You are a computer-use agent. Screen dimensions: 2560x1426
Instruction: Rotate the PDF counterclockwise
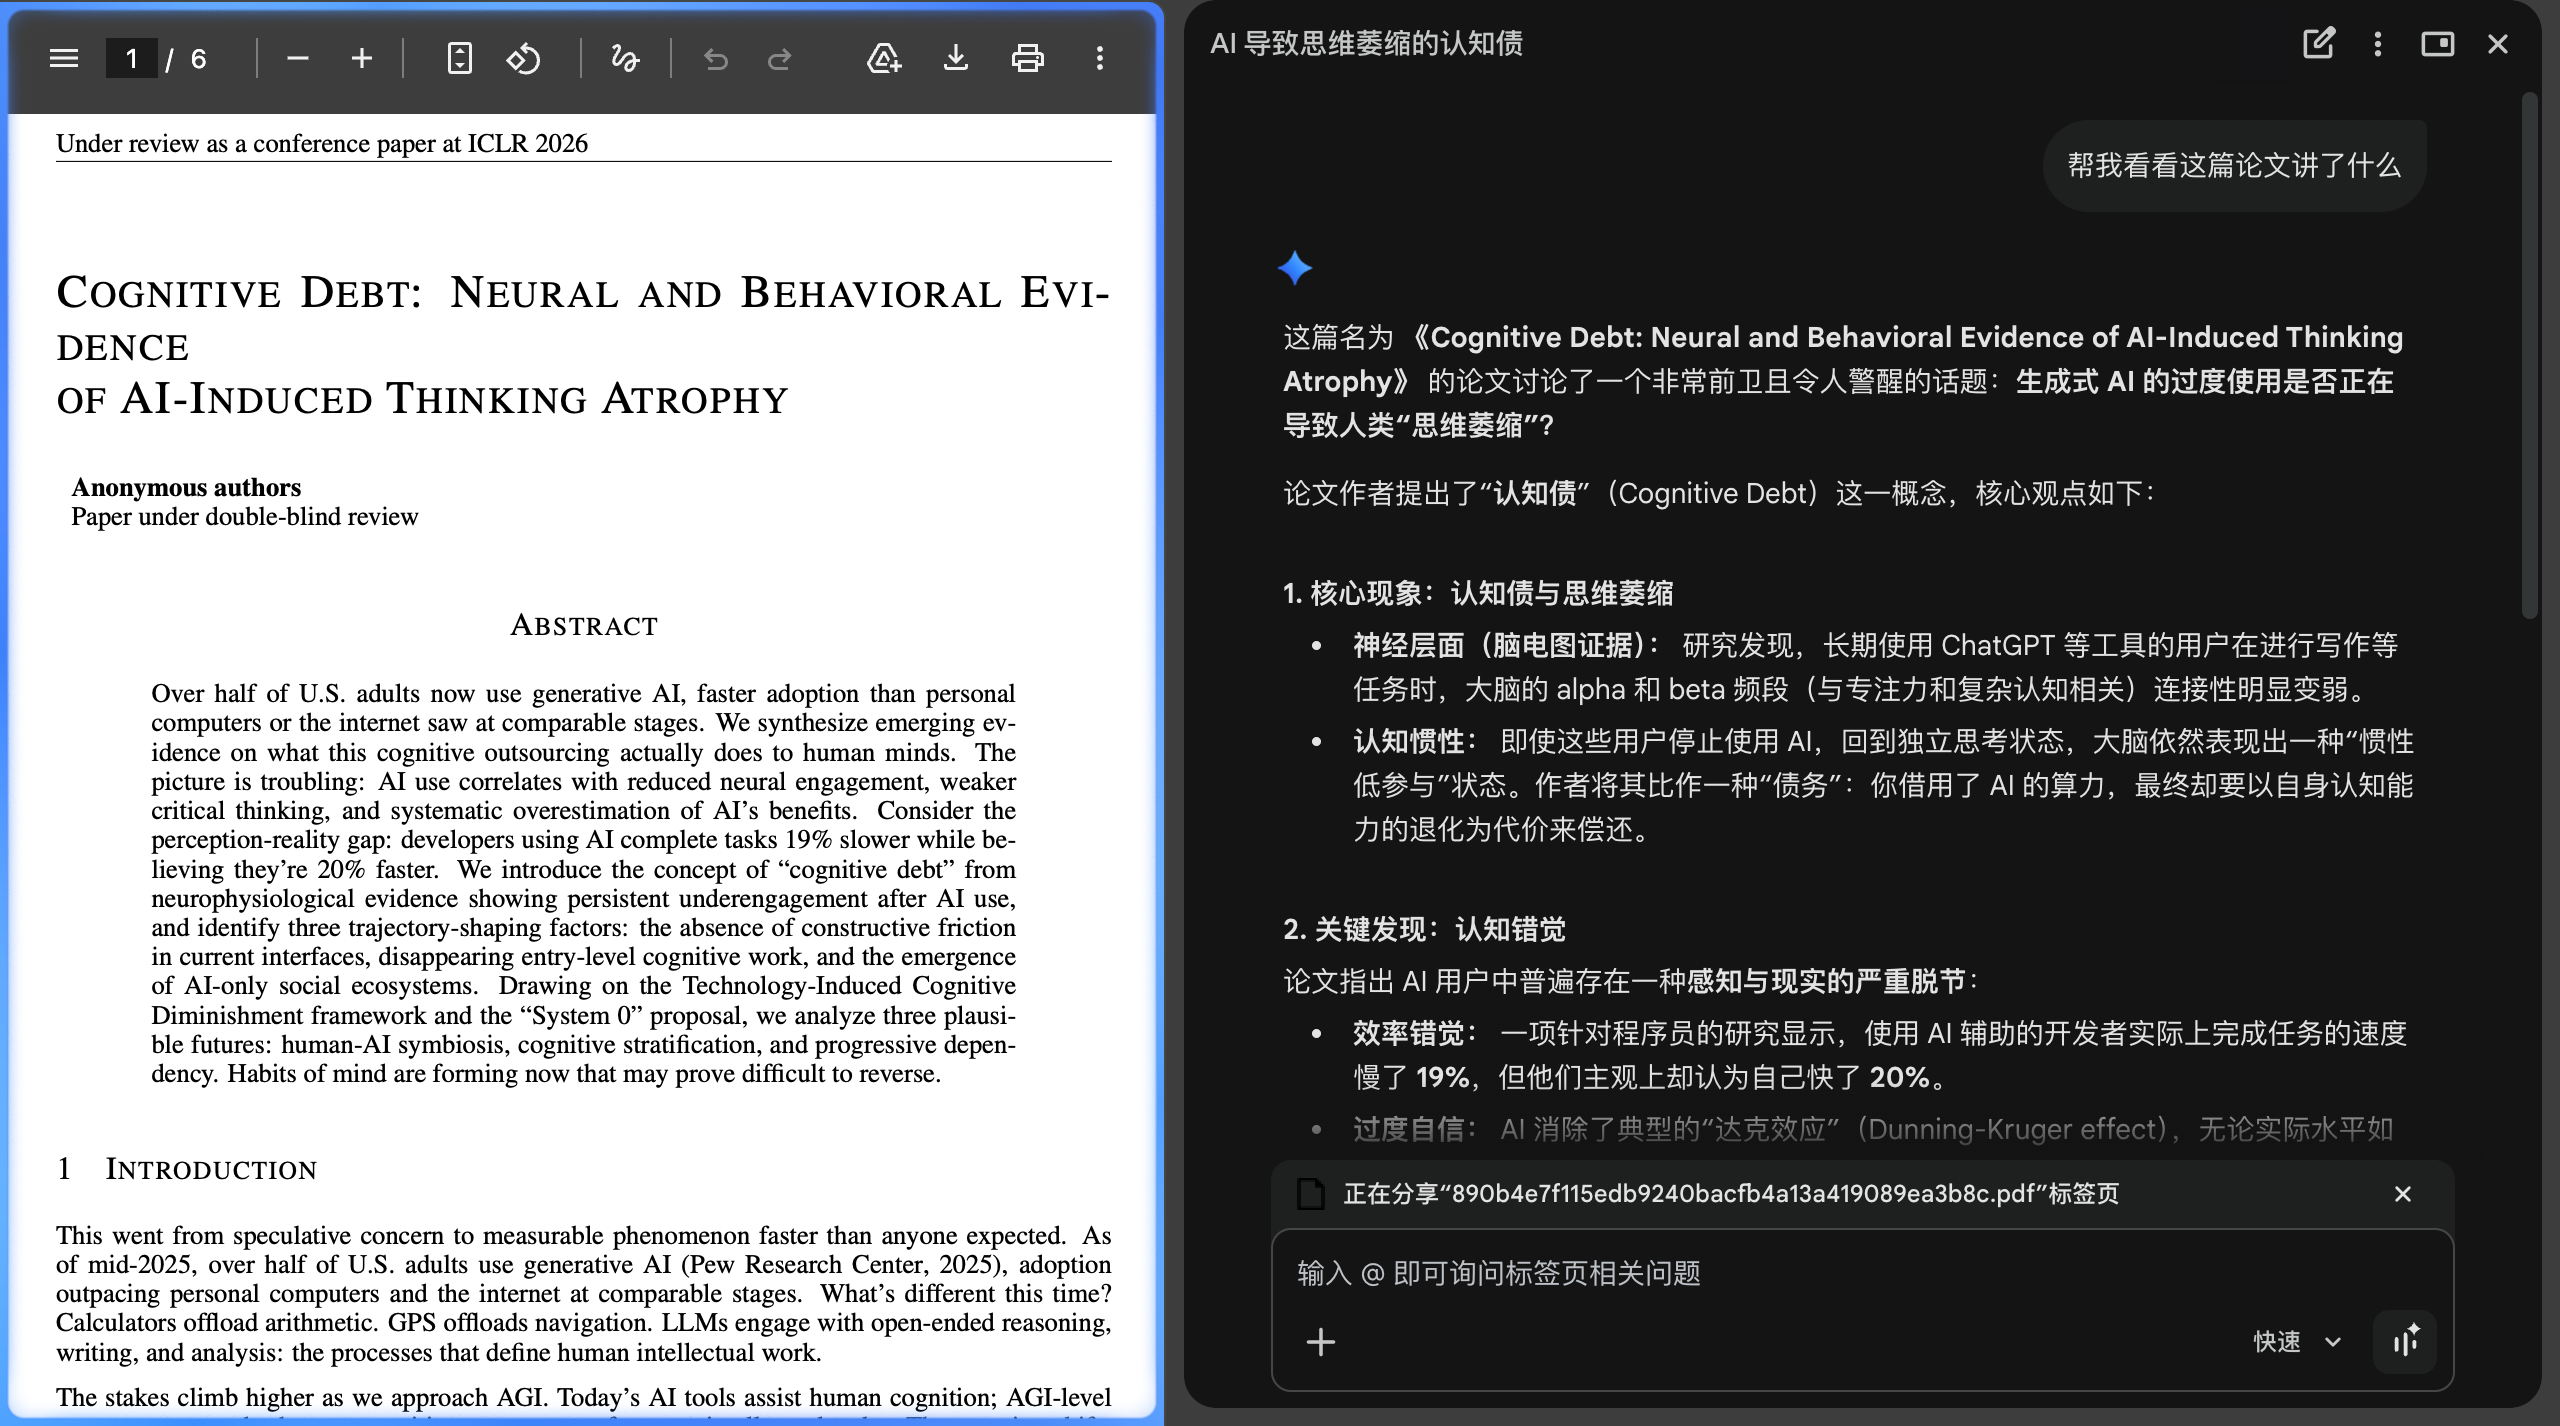pos(523,59)
